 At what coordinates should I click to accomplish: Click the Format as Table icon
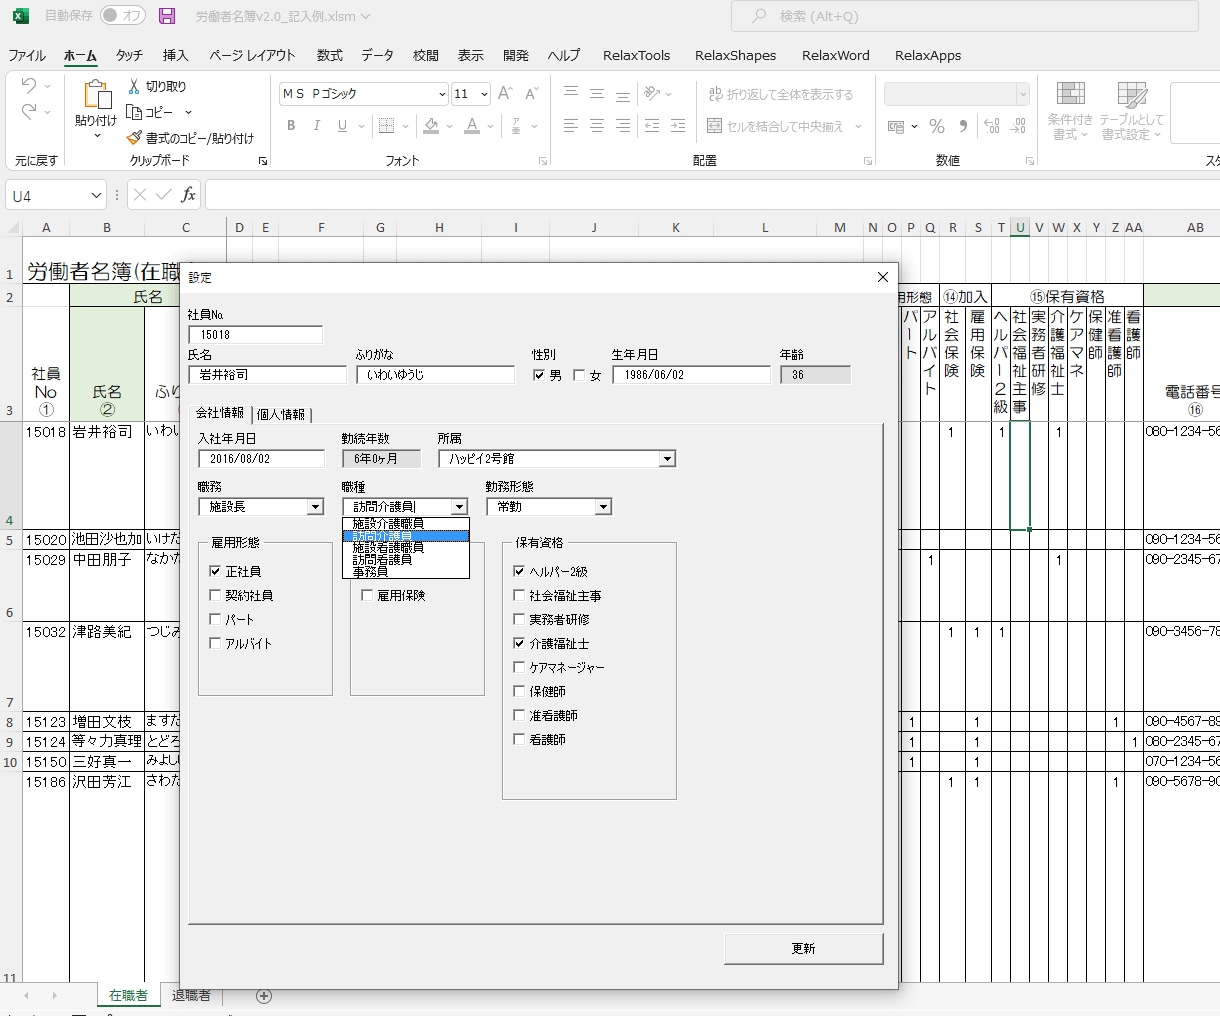point(1132,94)
